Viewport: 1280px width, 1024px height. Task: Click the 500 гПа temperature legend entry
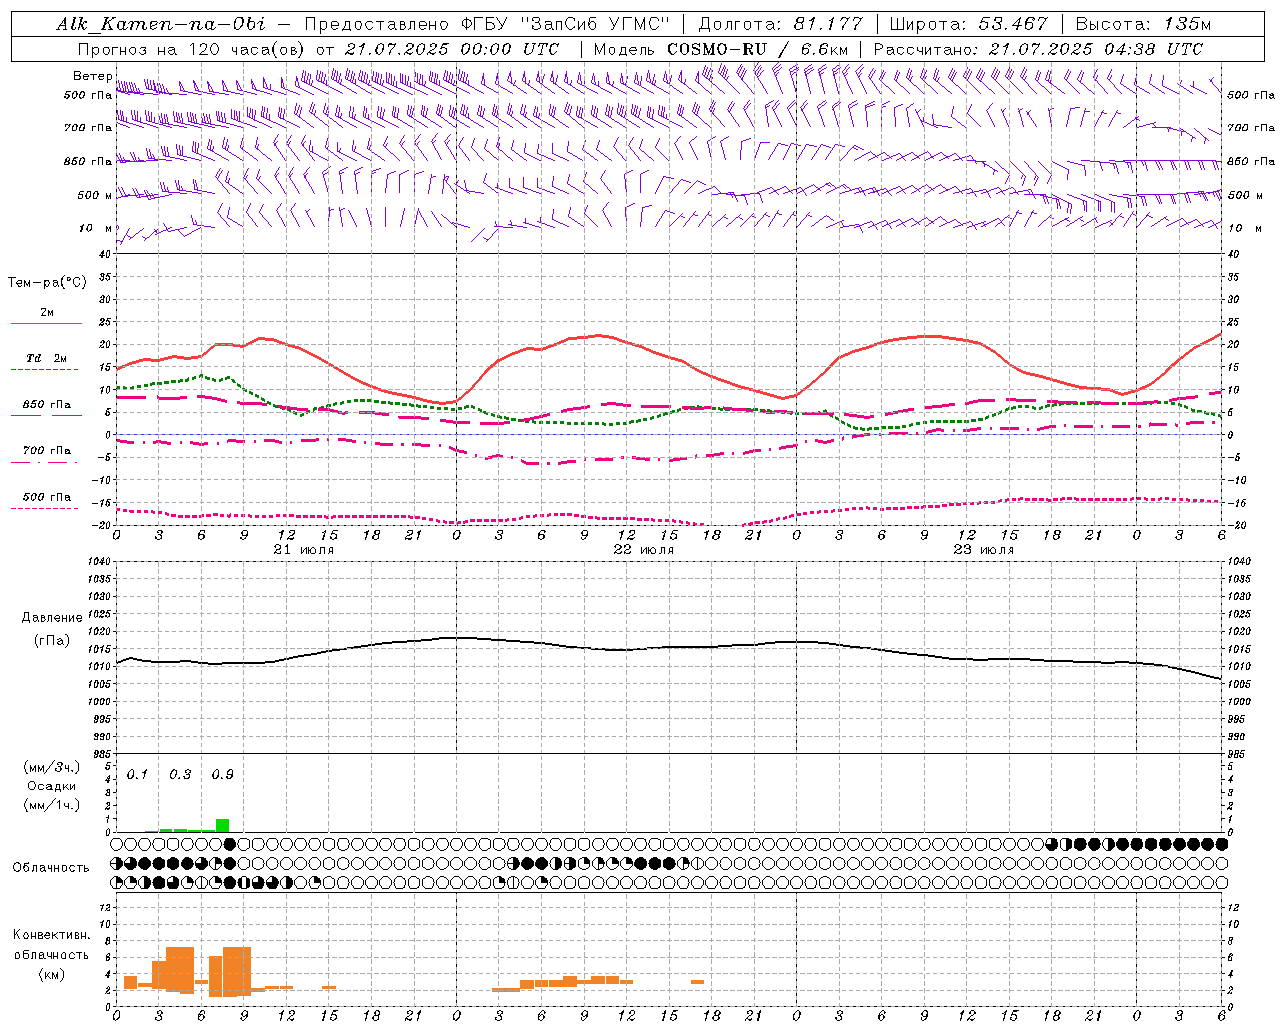pos(46,497)
